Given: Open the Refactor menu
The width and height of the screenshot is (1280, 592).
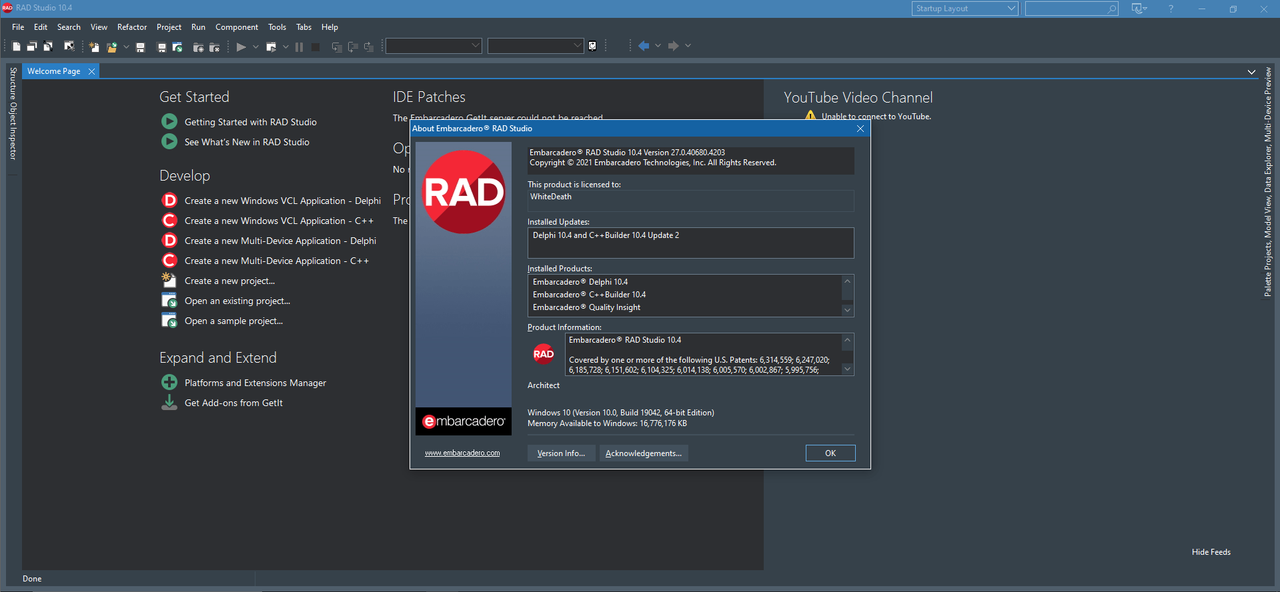Looking at the screenshot, I should point(132,27).
